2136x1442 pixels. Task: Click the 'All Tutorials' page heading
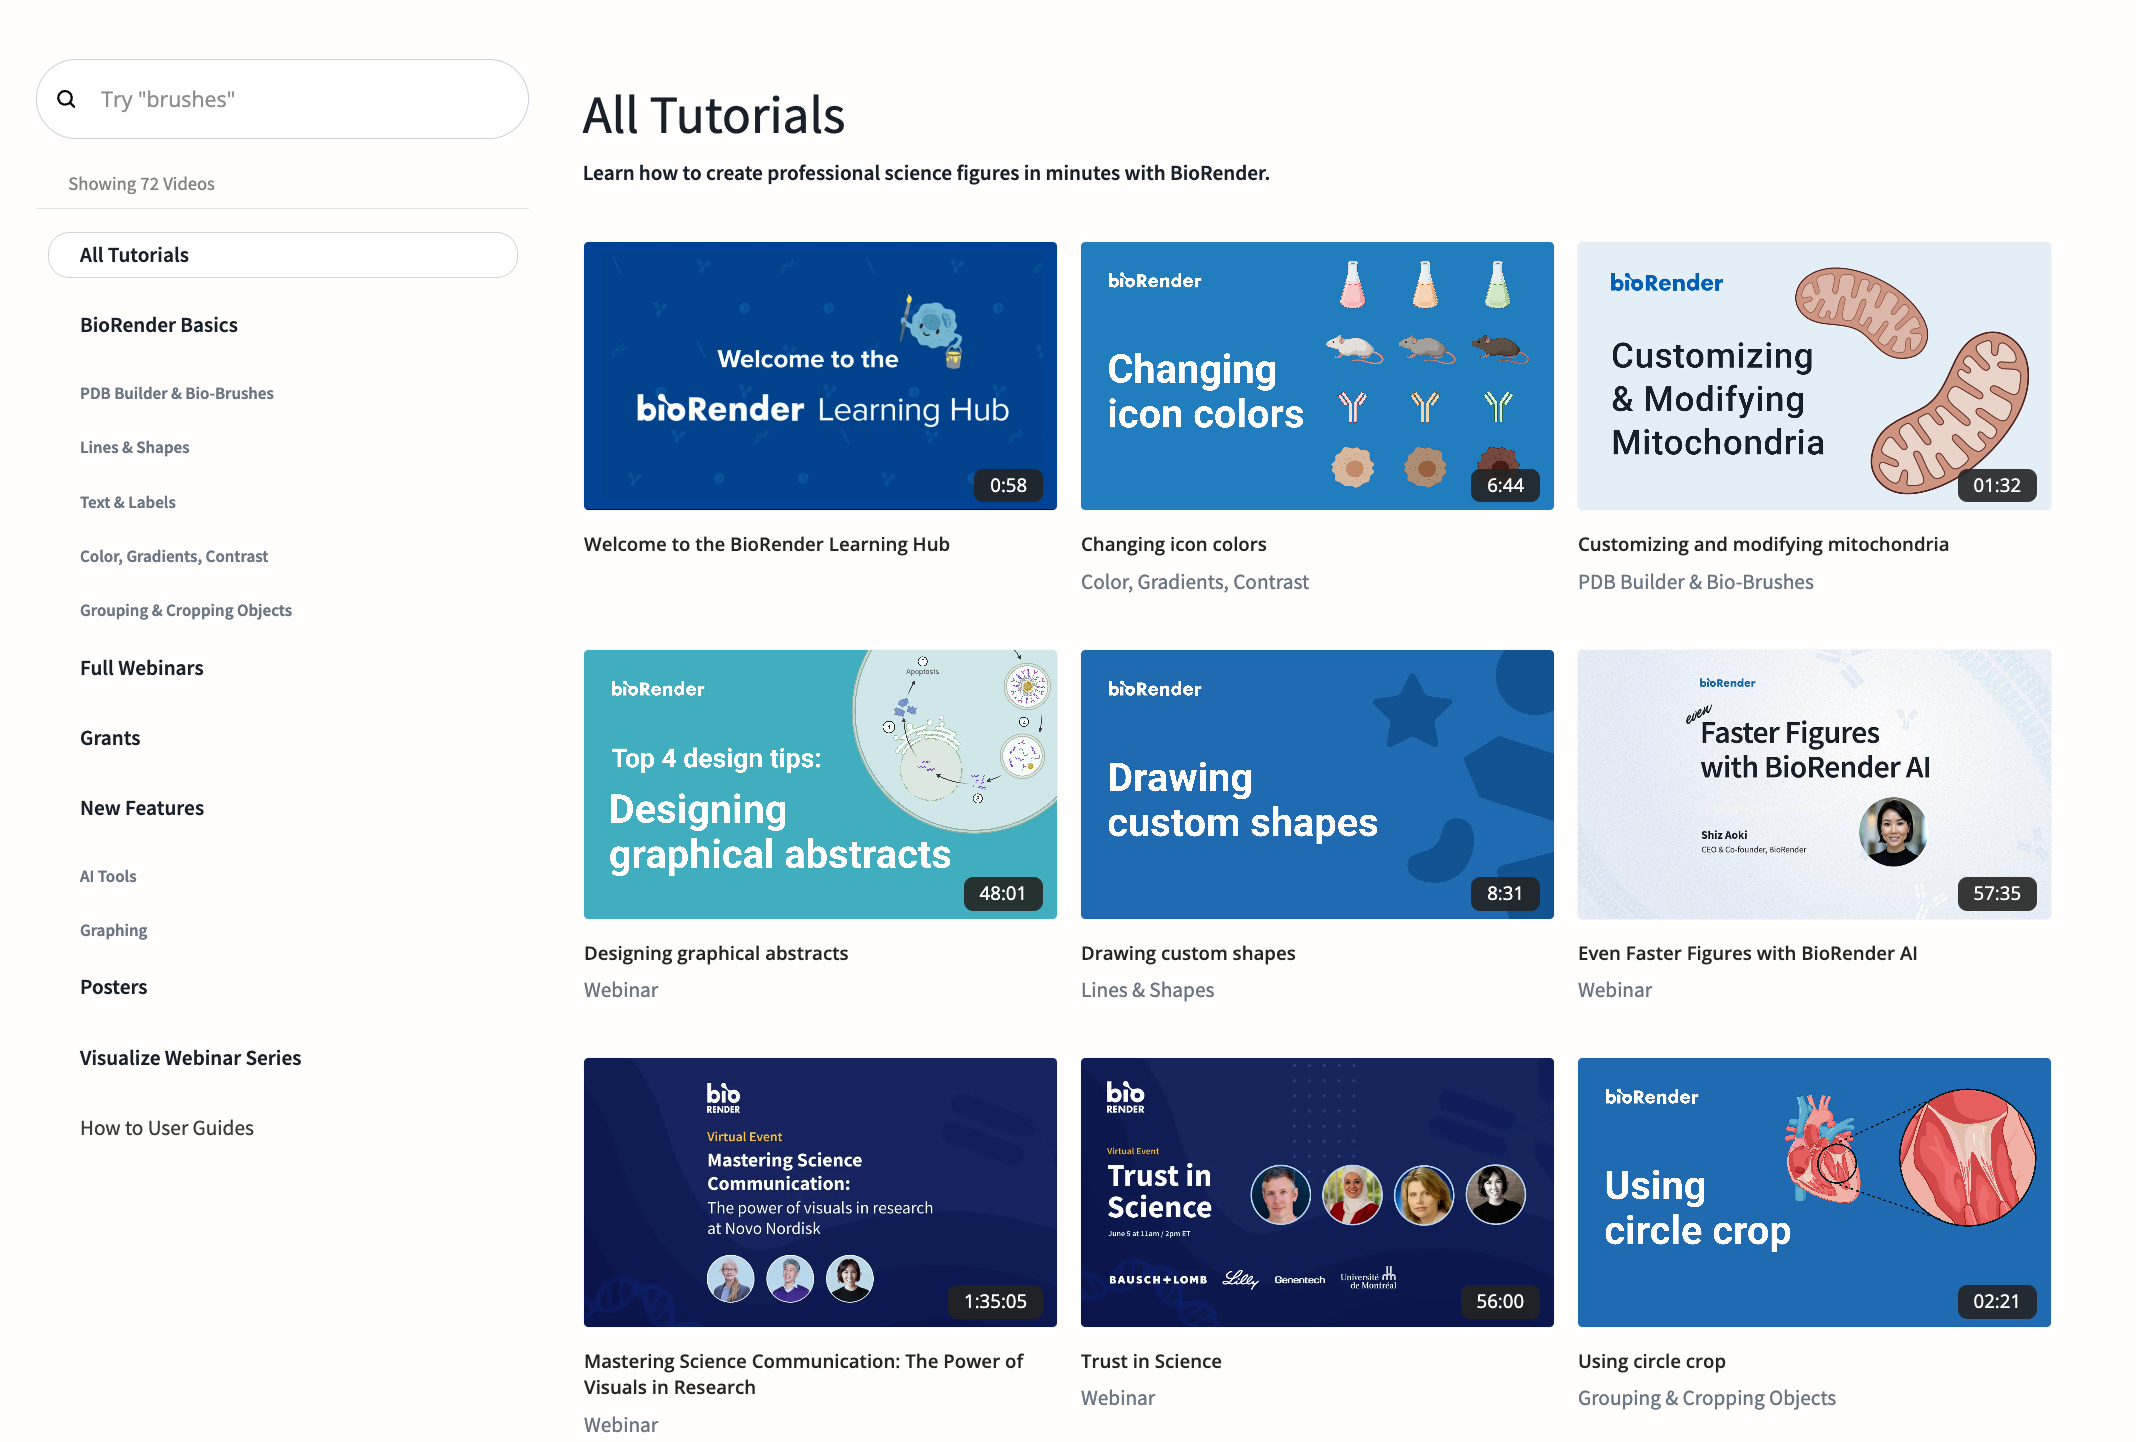click(714, 115)
